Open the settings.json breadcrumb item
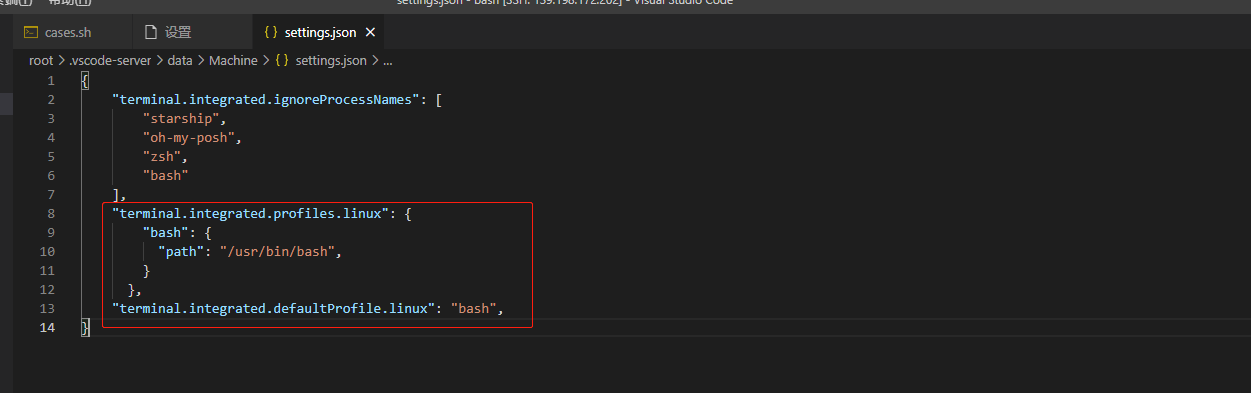 [330, 60]
